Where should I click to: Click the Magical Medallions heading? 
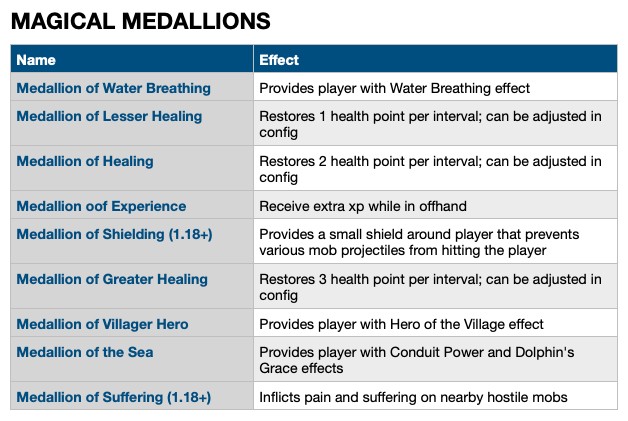141,20
